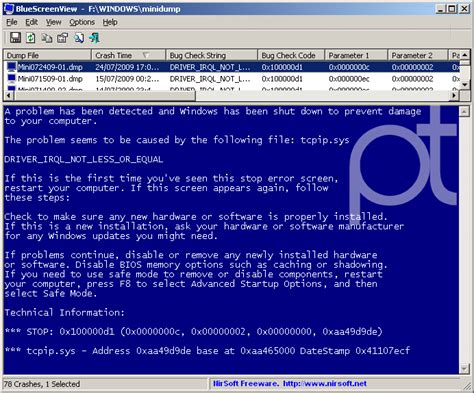Open the Edit menu
474x393 pixels.
click(31, 22)
